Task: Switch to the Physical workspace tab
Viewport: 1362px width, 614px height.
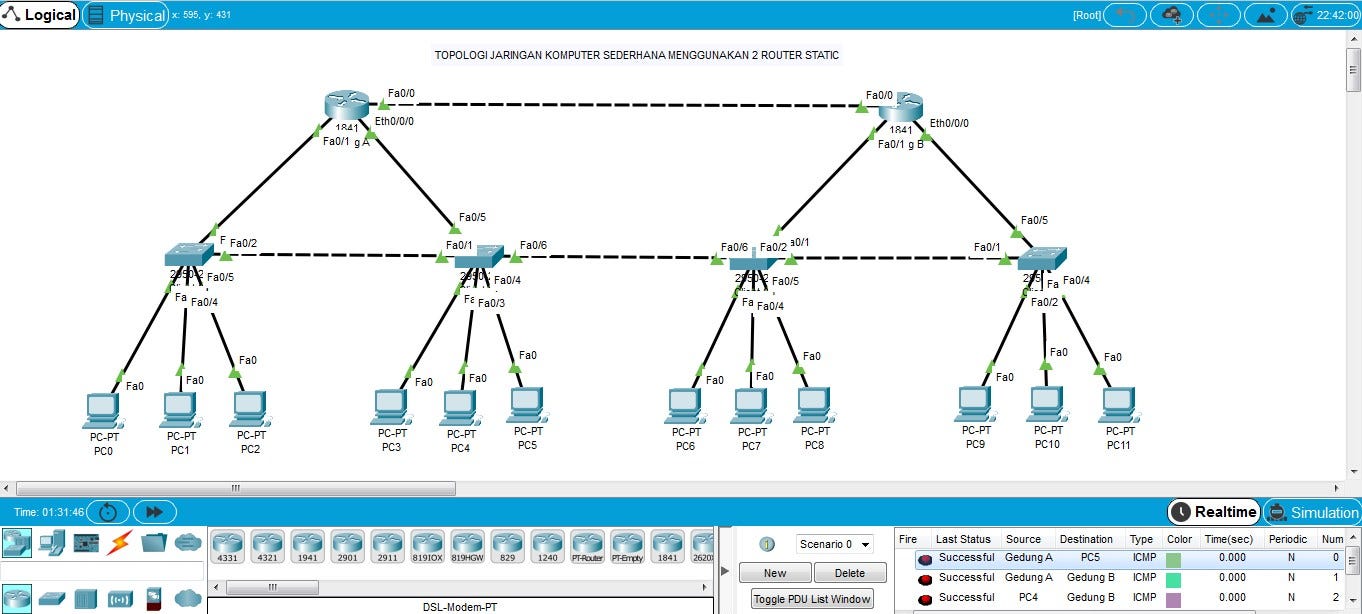Action: (126, 15)
